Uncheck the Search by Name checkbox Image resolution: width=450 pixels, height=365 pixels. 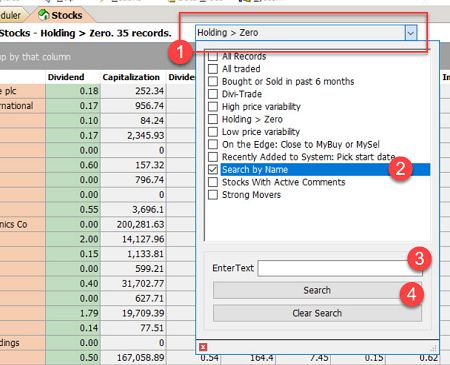213,169
